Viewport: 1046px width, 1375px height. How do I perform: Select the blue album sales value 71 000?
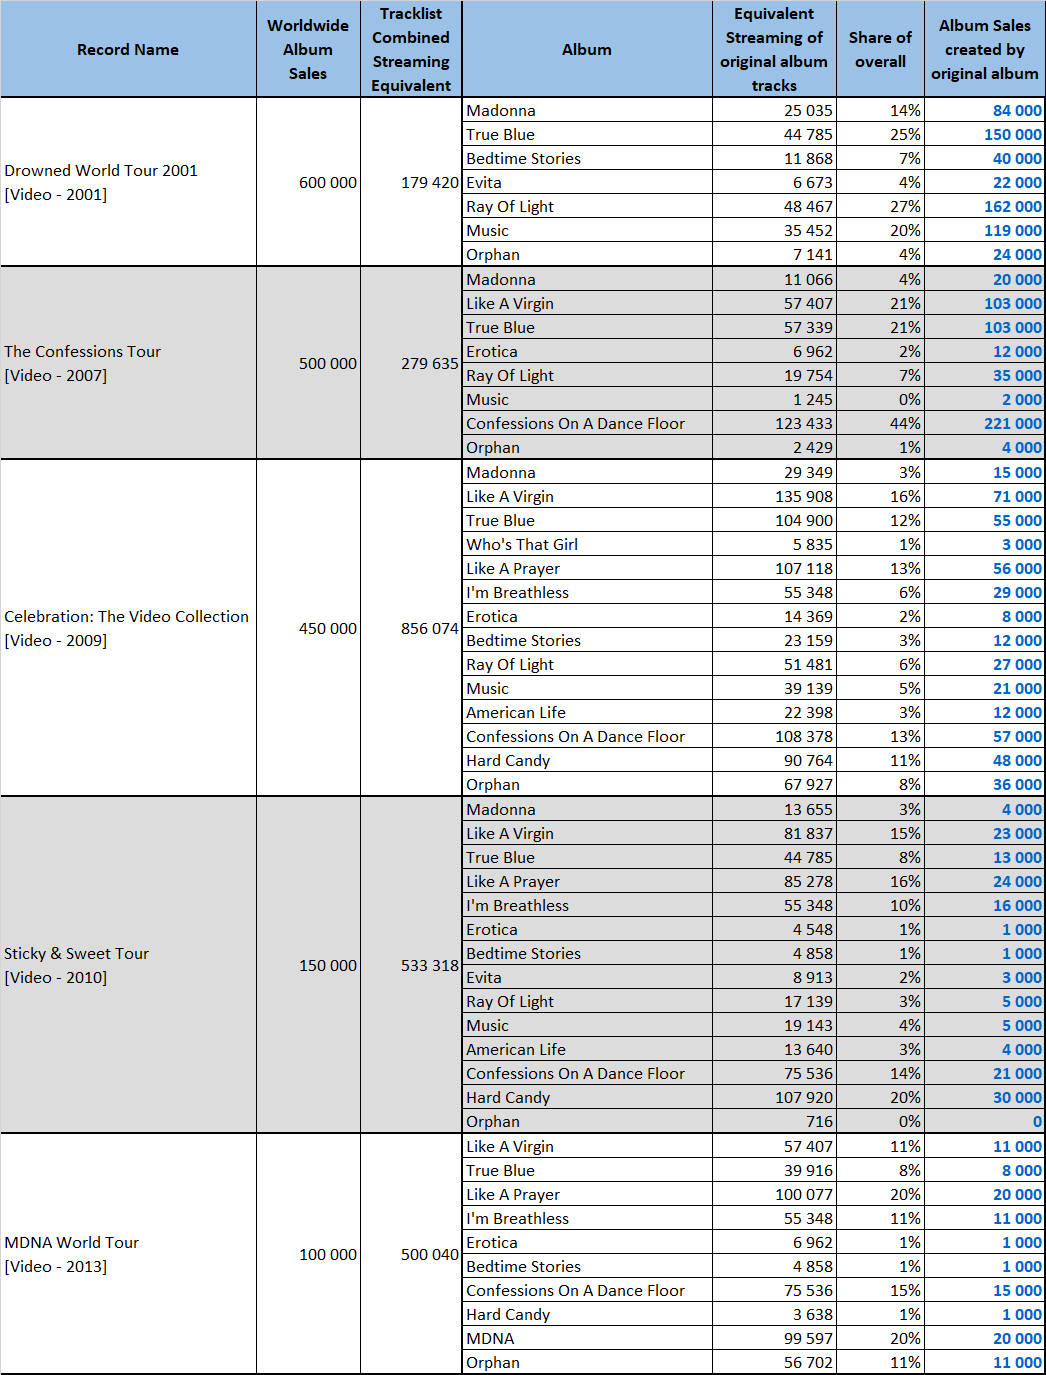point(985,496)
